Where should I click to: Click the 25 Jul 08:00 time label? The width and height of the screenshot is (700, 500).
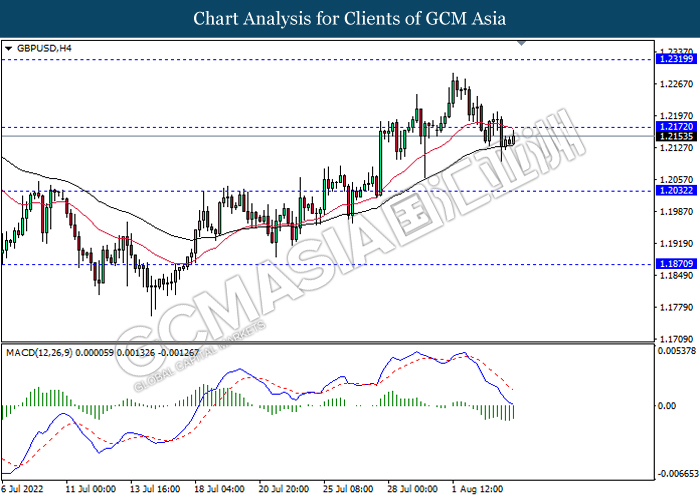348,489
